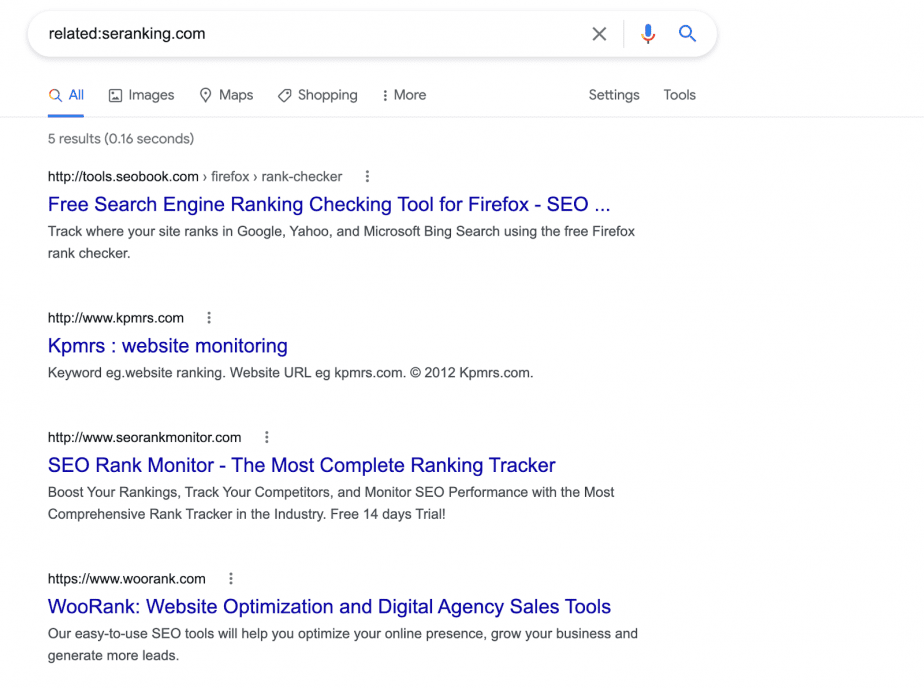924x688 pixels.
Task: Switch to the Images tab
Action: (141, 95)
